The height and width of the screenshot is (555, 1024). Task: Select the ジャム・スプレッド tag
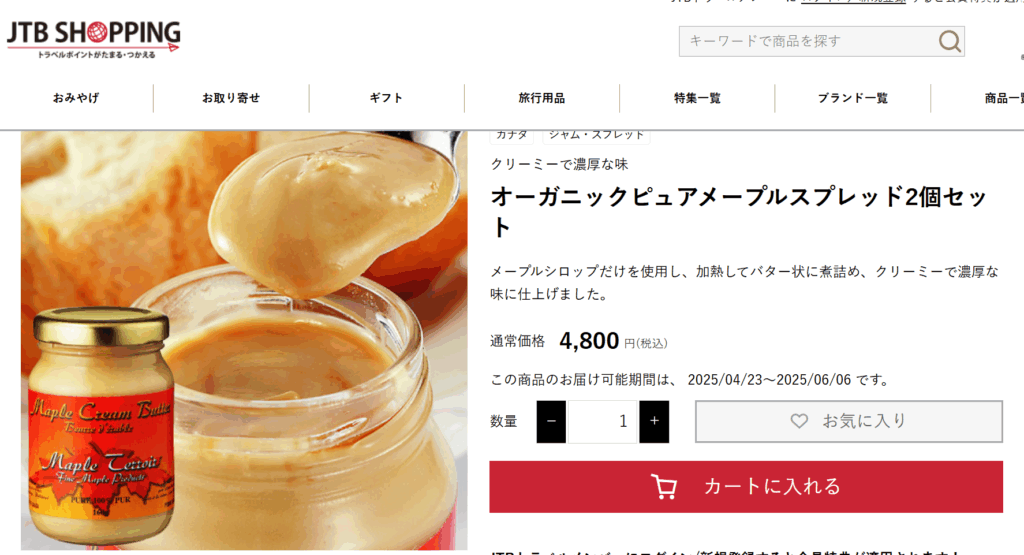[596, 135]
